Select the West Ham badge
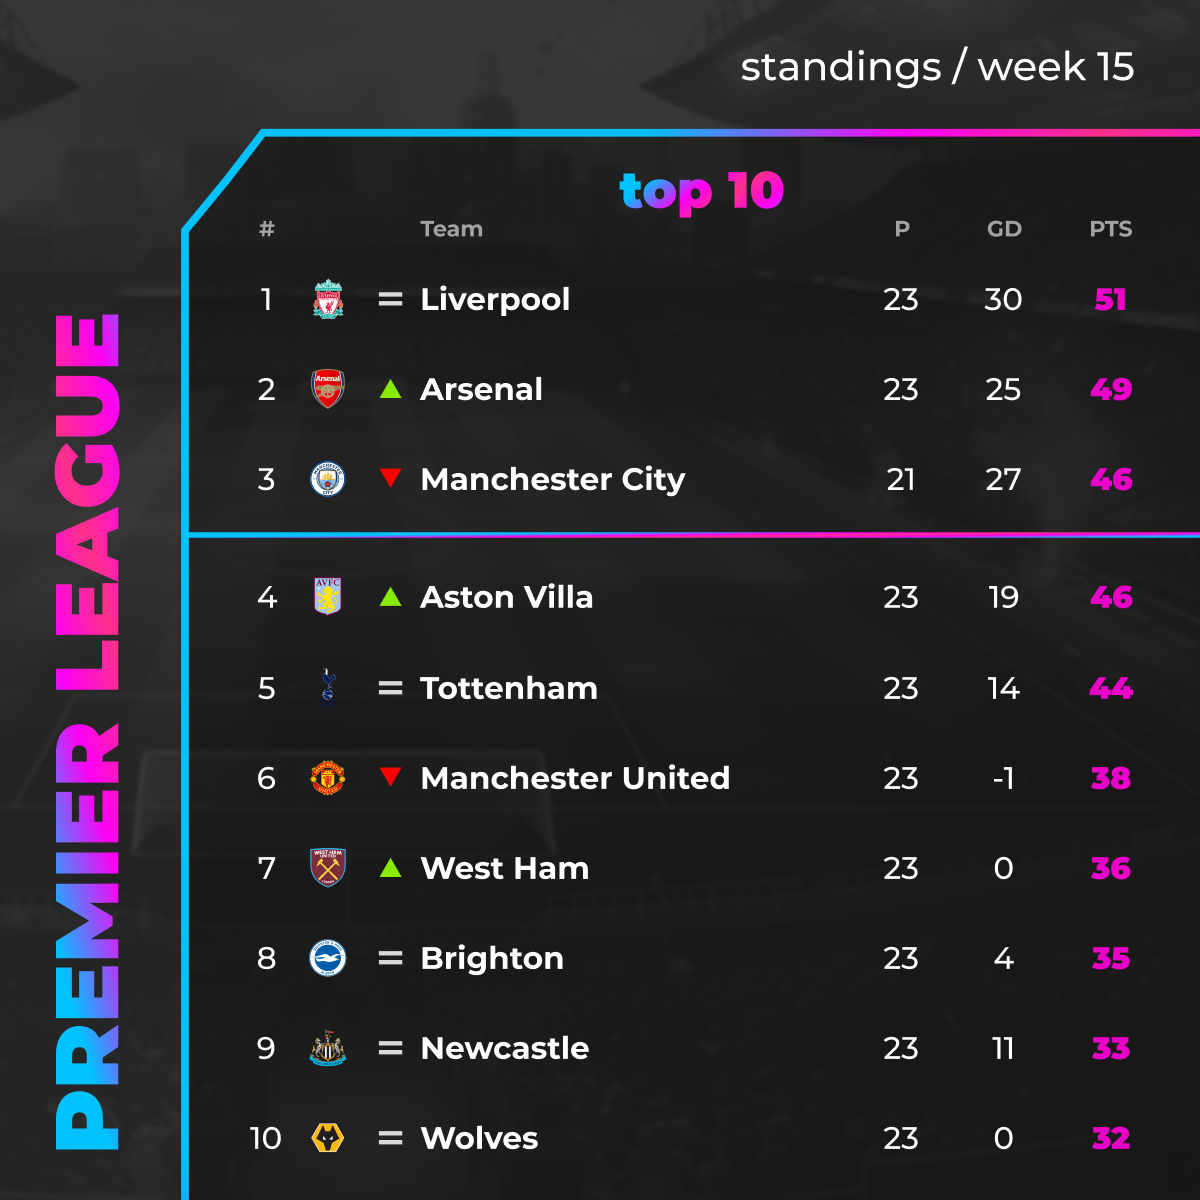The image size is (1200, 1200). (328, 867)
